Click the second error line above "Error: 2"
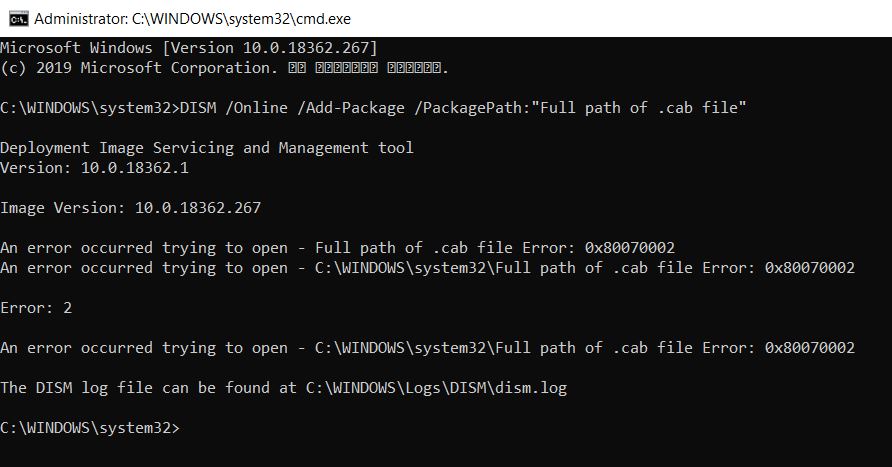This screenshot has height=467, width=892. [427, 268]
